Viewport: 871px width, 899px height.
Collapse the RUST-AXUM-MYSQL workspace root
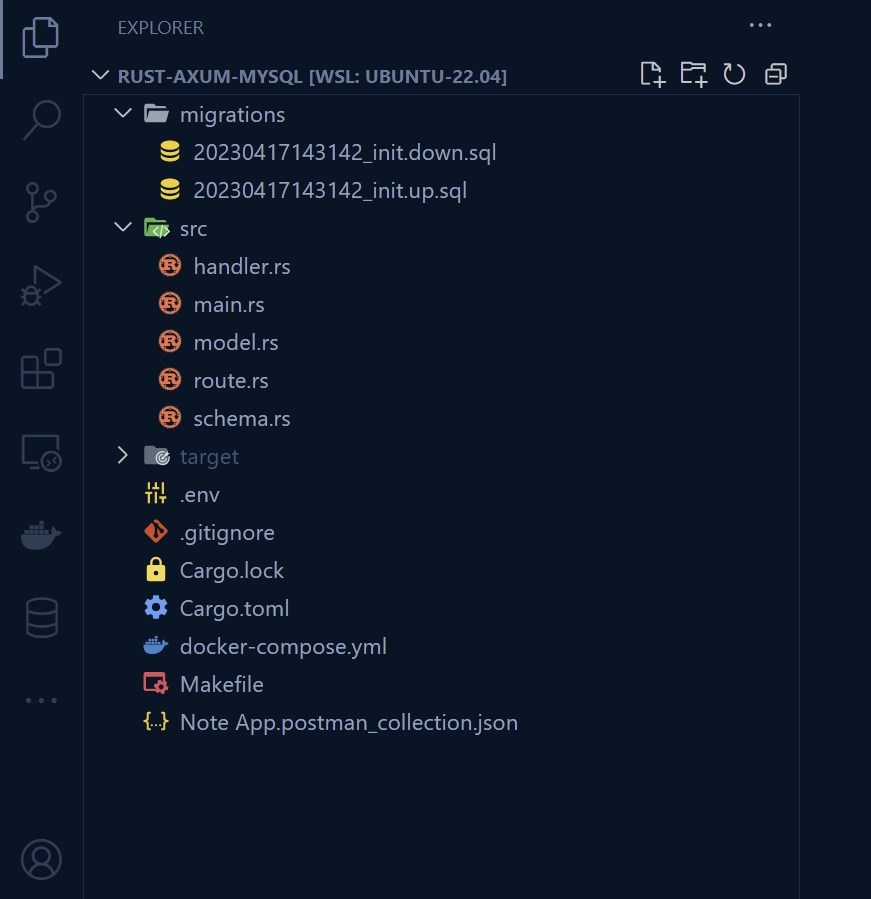(x=100, y=75)
